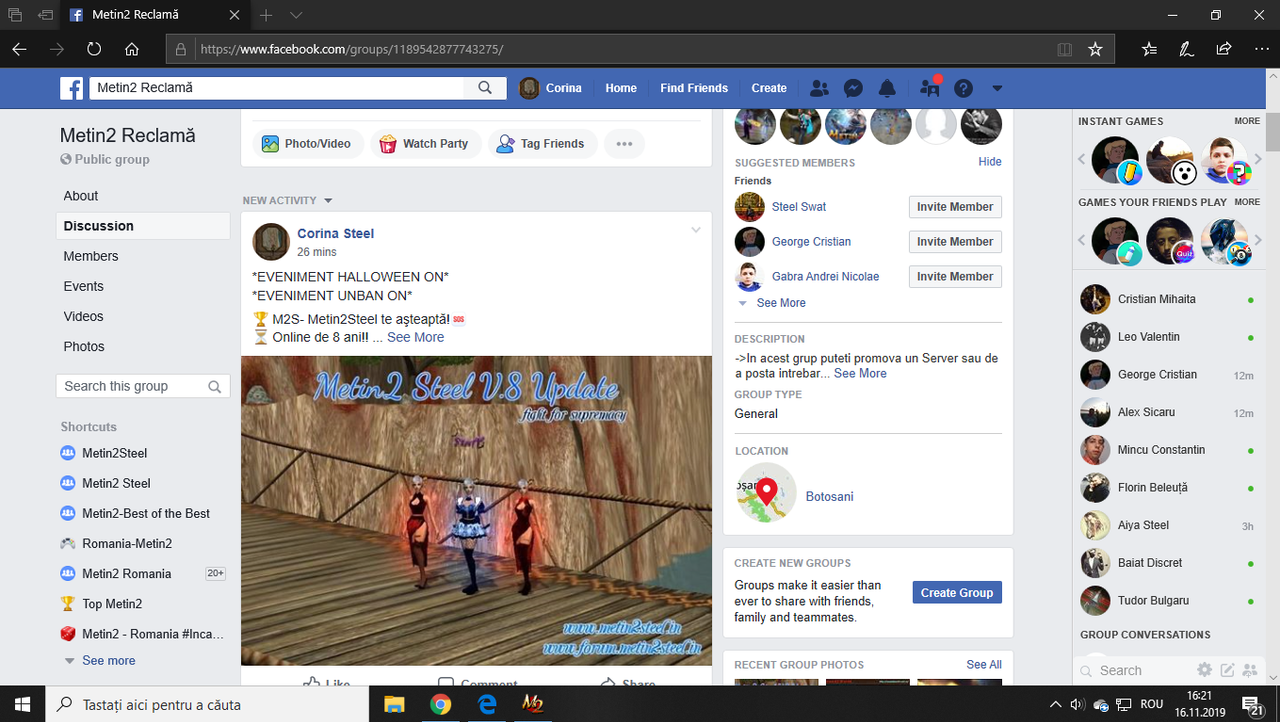Image resolution: width=1280 pixels, height=722 pixels.
Task: Open the New Activity sort dropdown
Action: pyautogui.click(x=287, y=201)
